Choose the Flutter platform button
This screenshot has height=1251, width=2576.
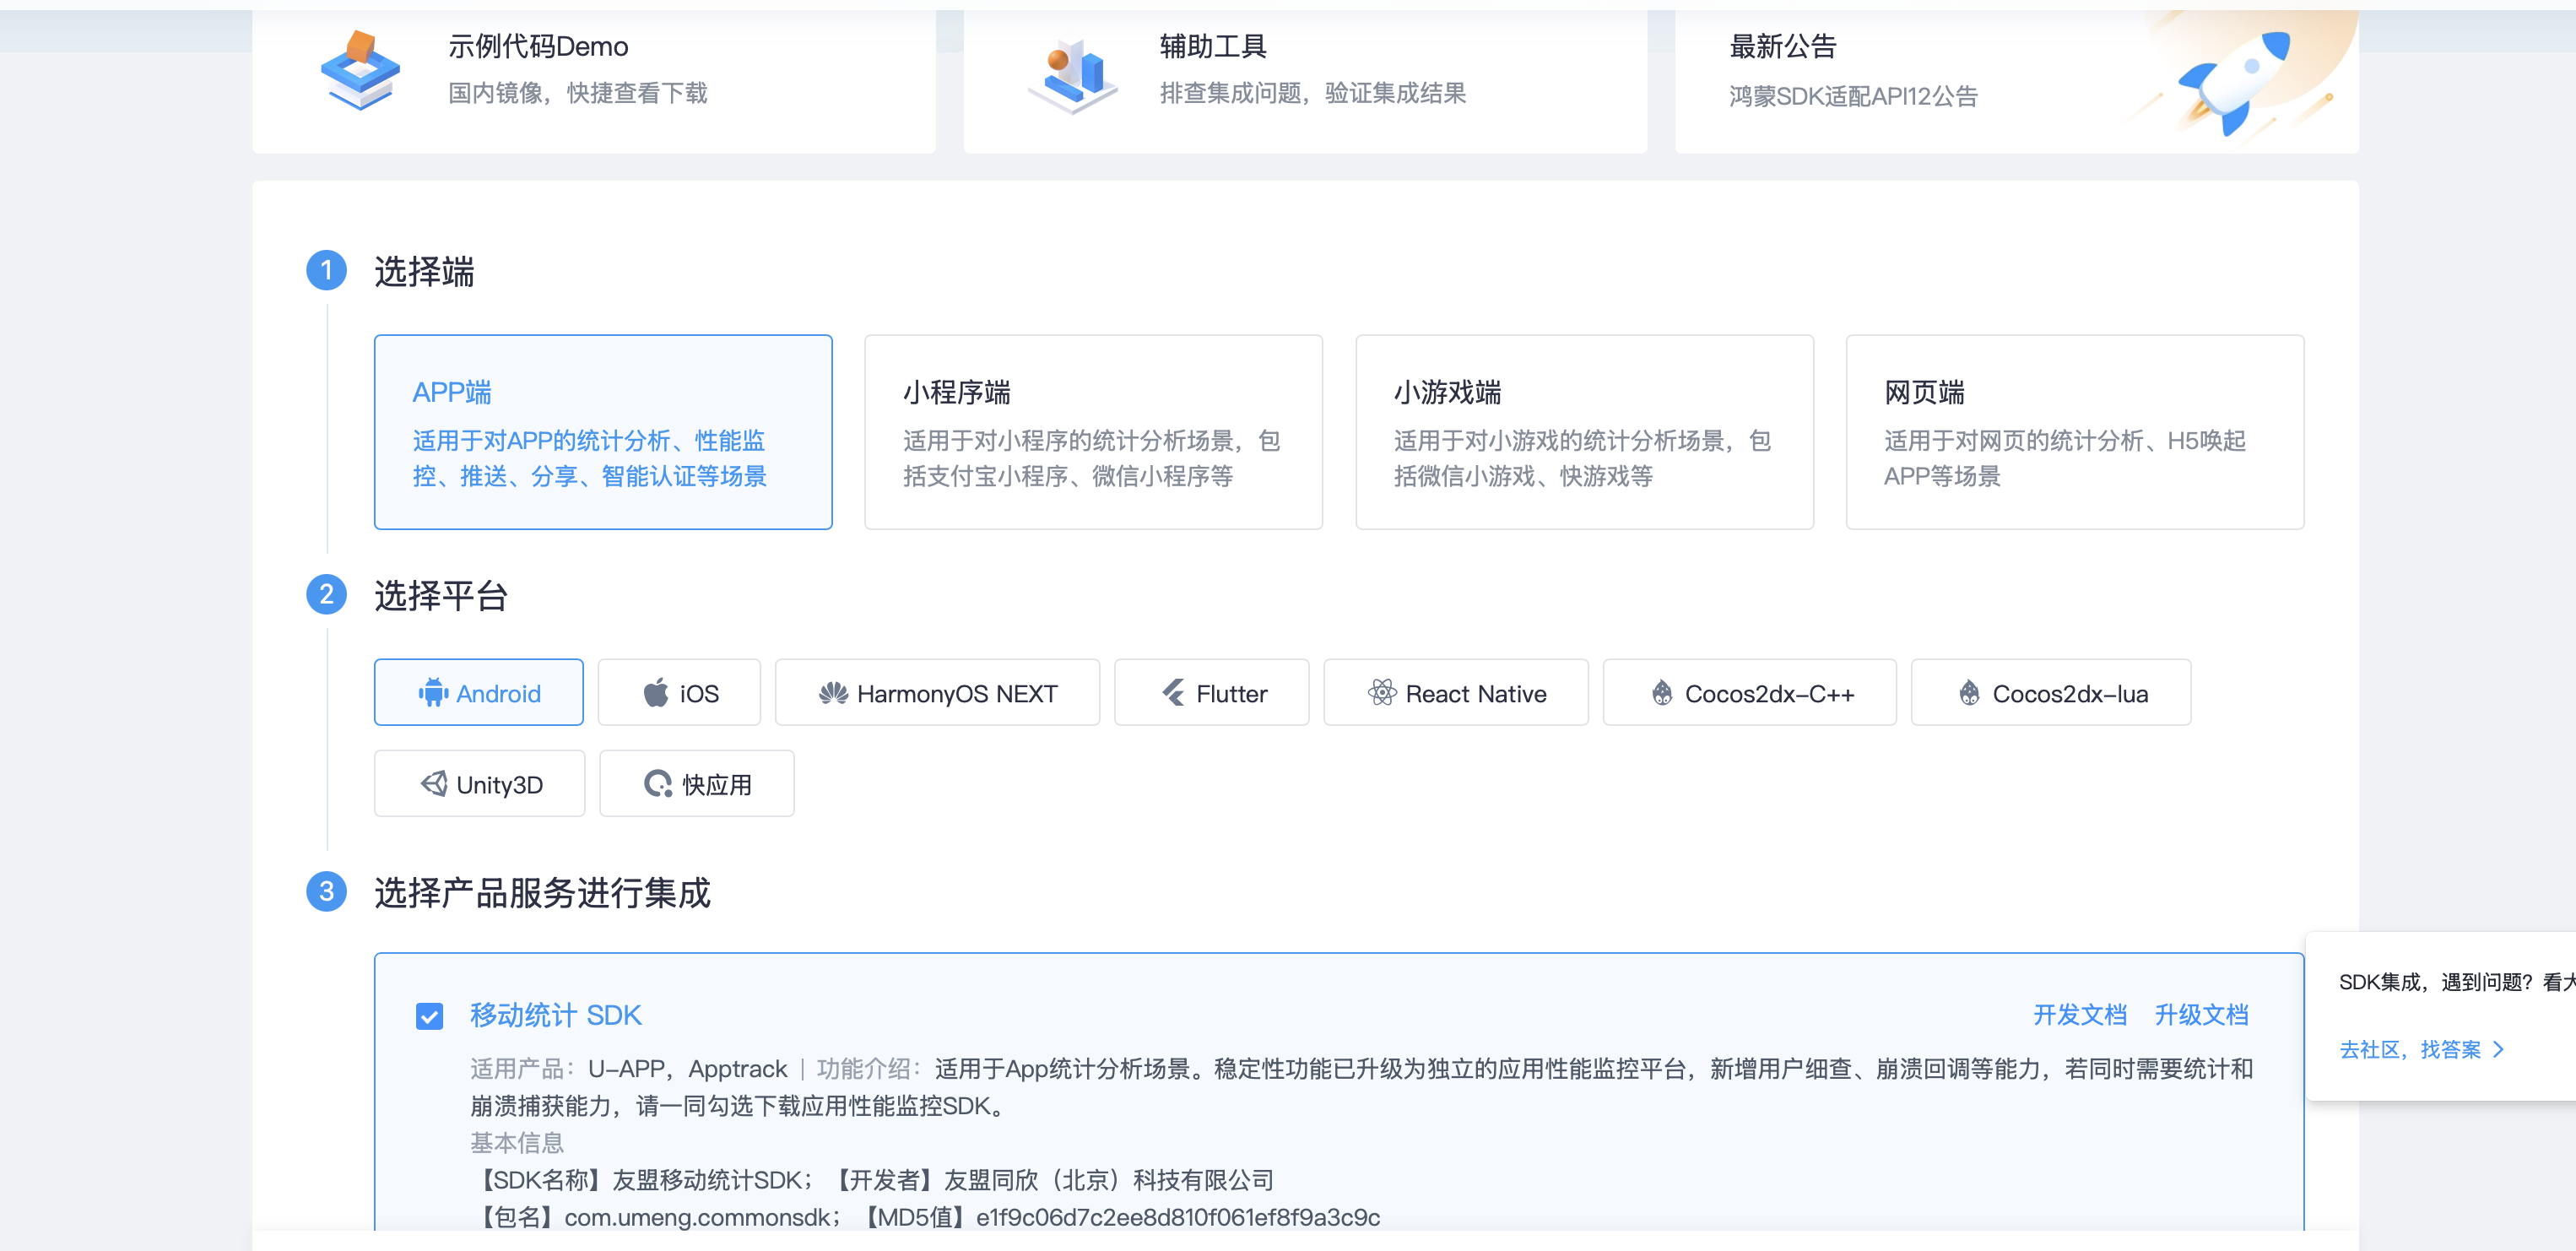pyautogui.click(x=1212, y=692)
